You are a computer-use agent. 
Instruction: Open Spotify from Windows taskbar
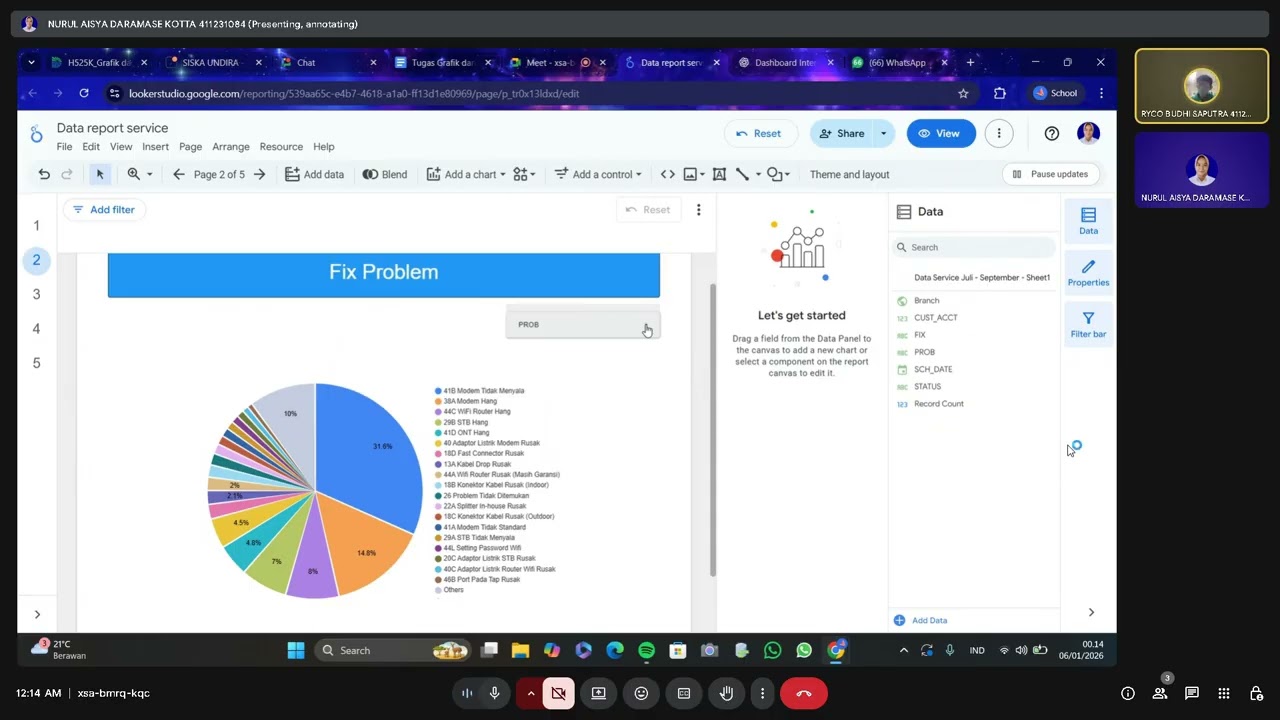click(646, 650)
